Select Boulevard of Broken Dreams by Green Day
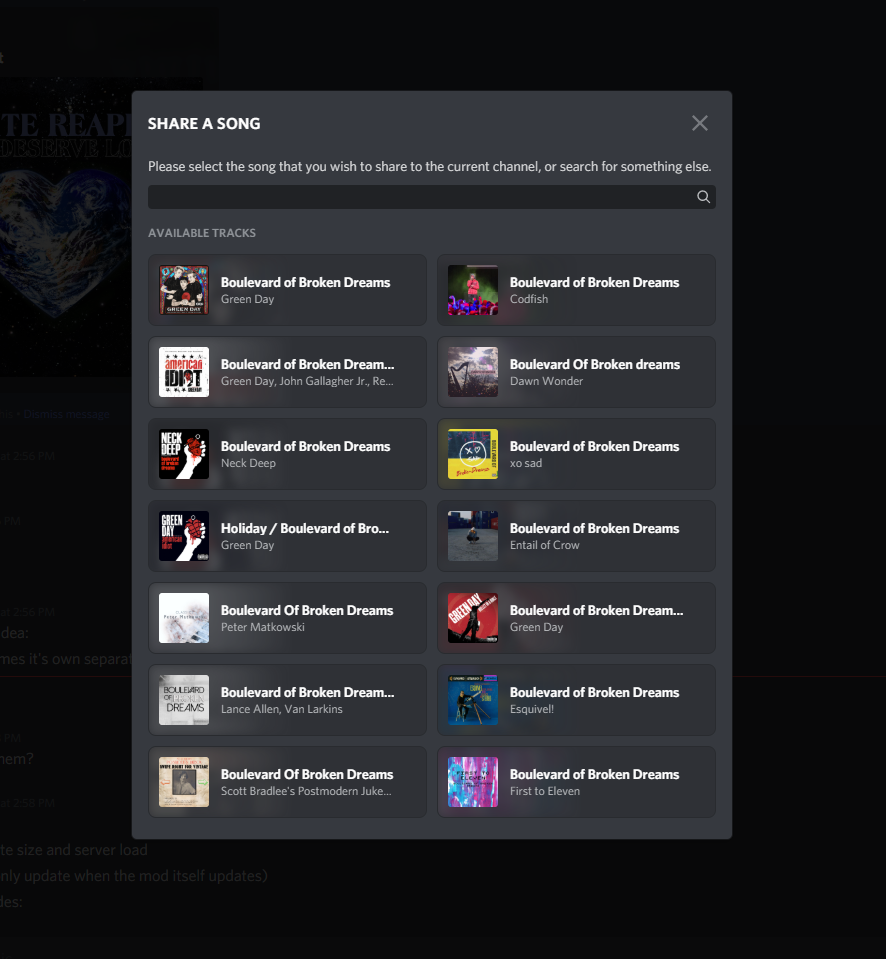Viewport: 886px width, 959px height. point(287,290)
